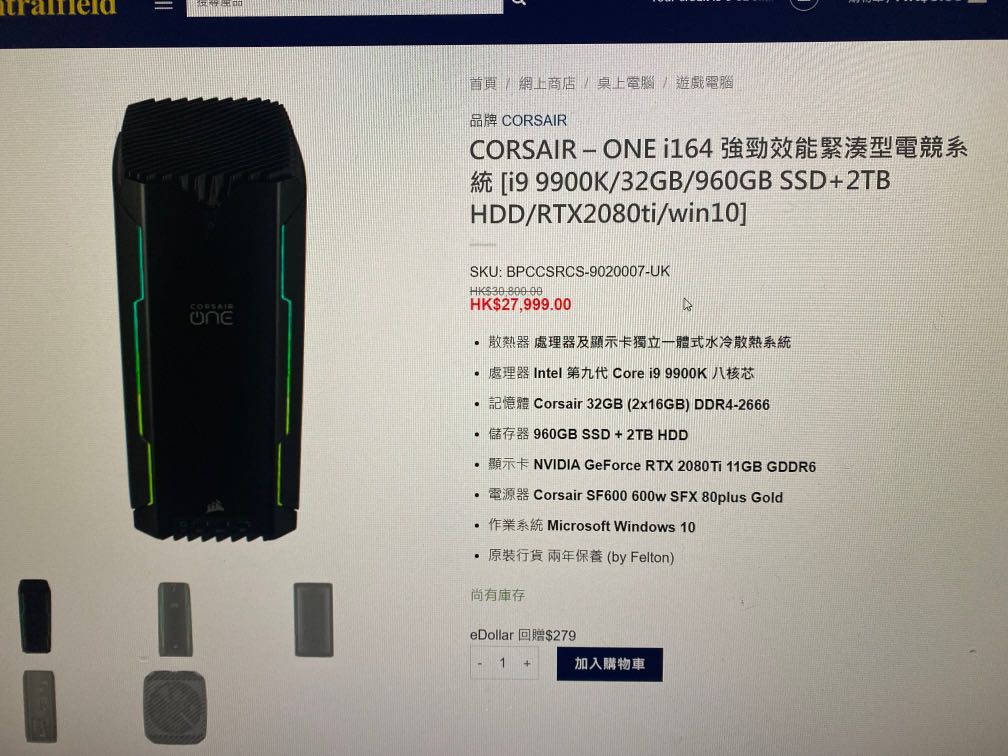The width and height of the screenshot is (1008, 756).
Task: Open the account circle icon
Action: click(x=803, y=3)
